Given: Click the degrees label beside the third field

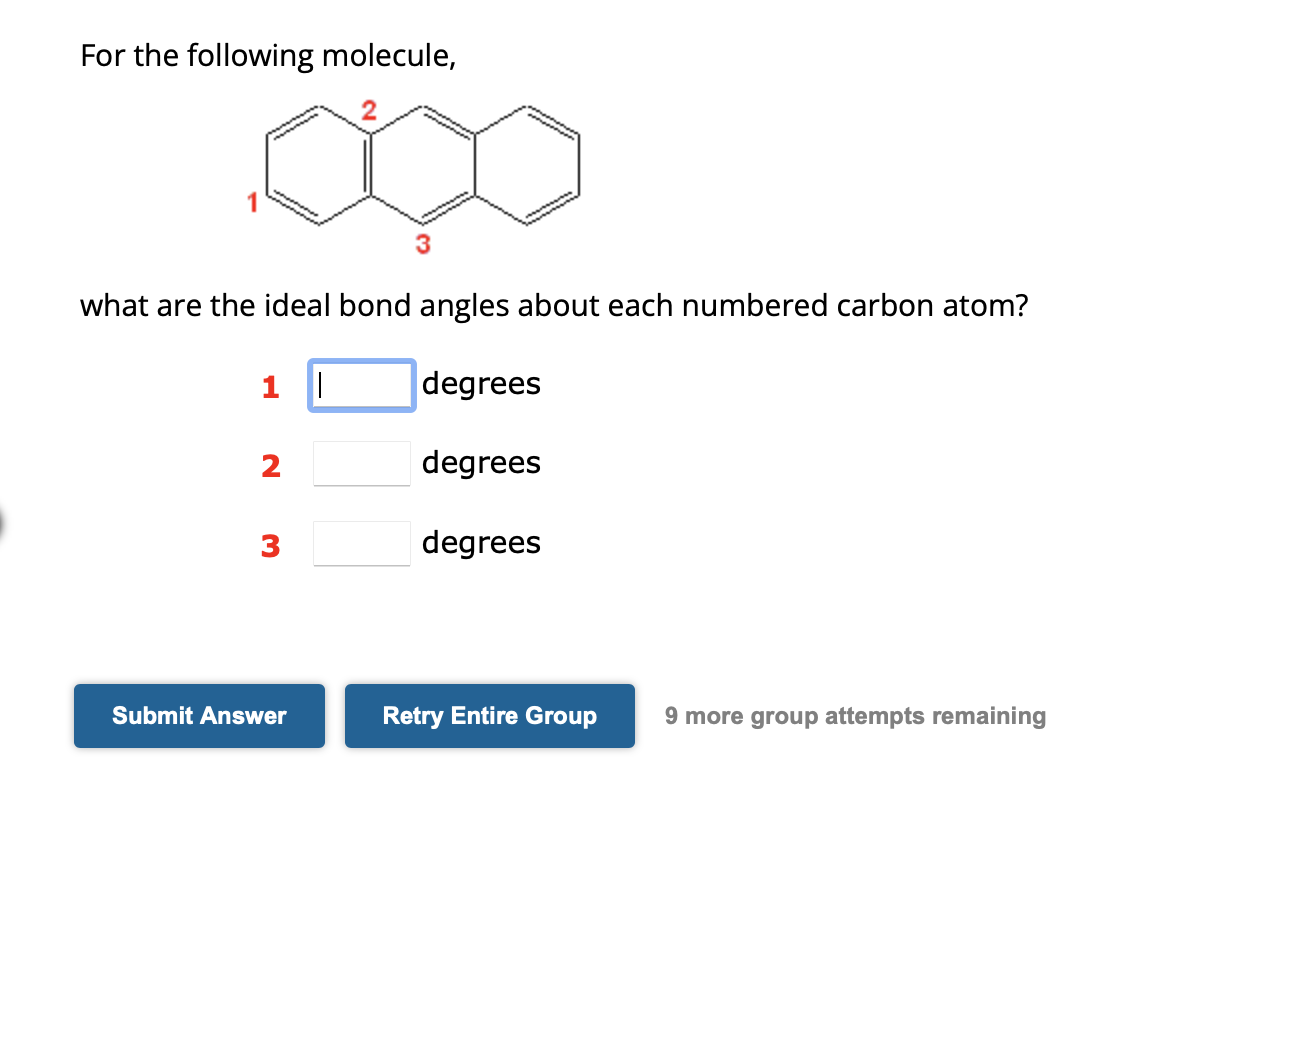Looking at the screenshot, I should (x=481, y=542).
